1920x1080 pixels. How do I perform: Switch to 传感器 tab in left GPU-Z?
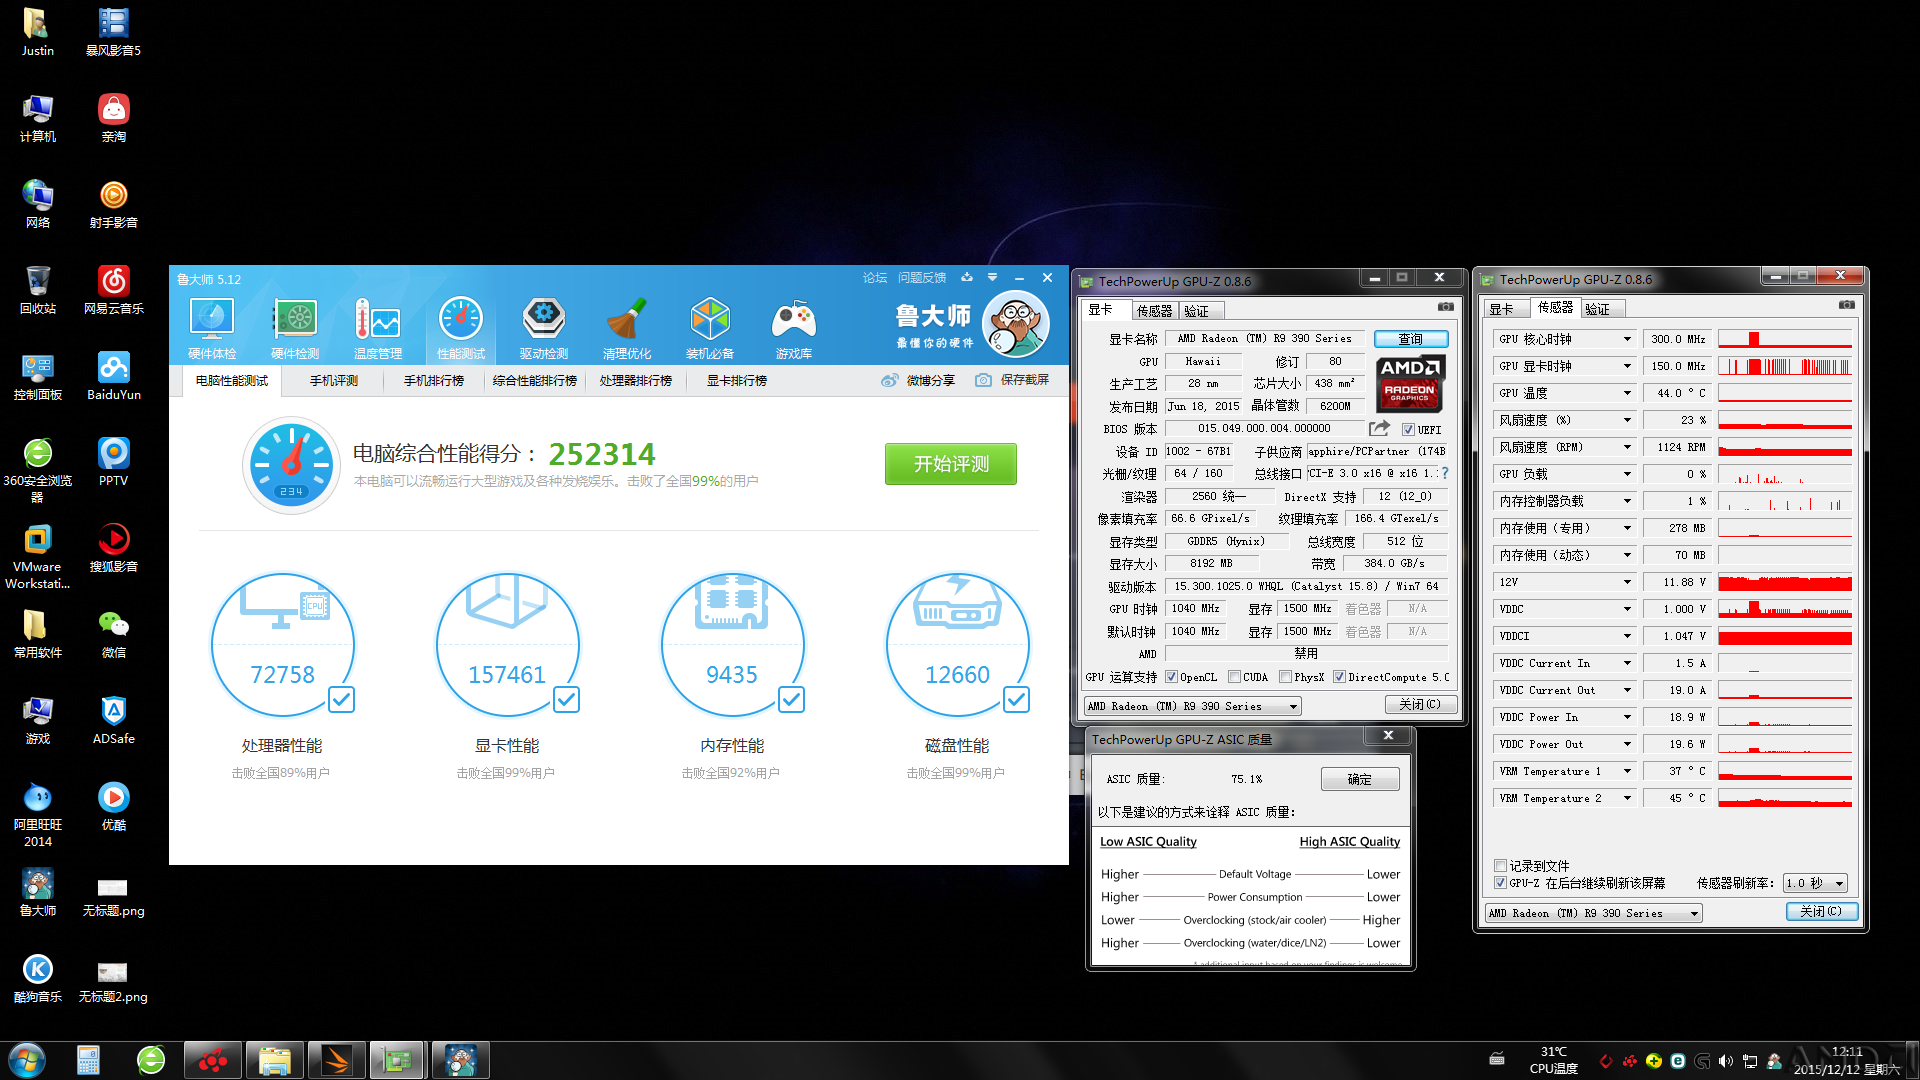click(1154, 311)
